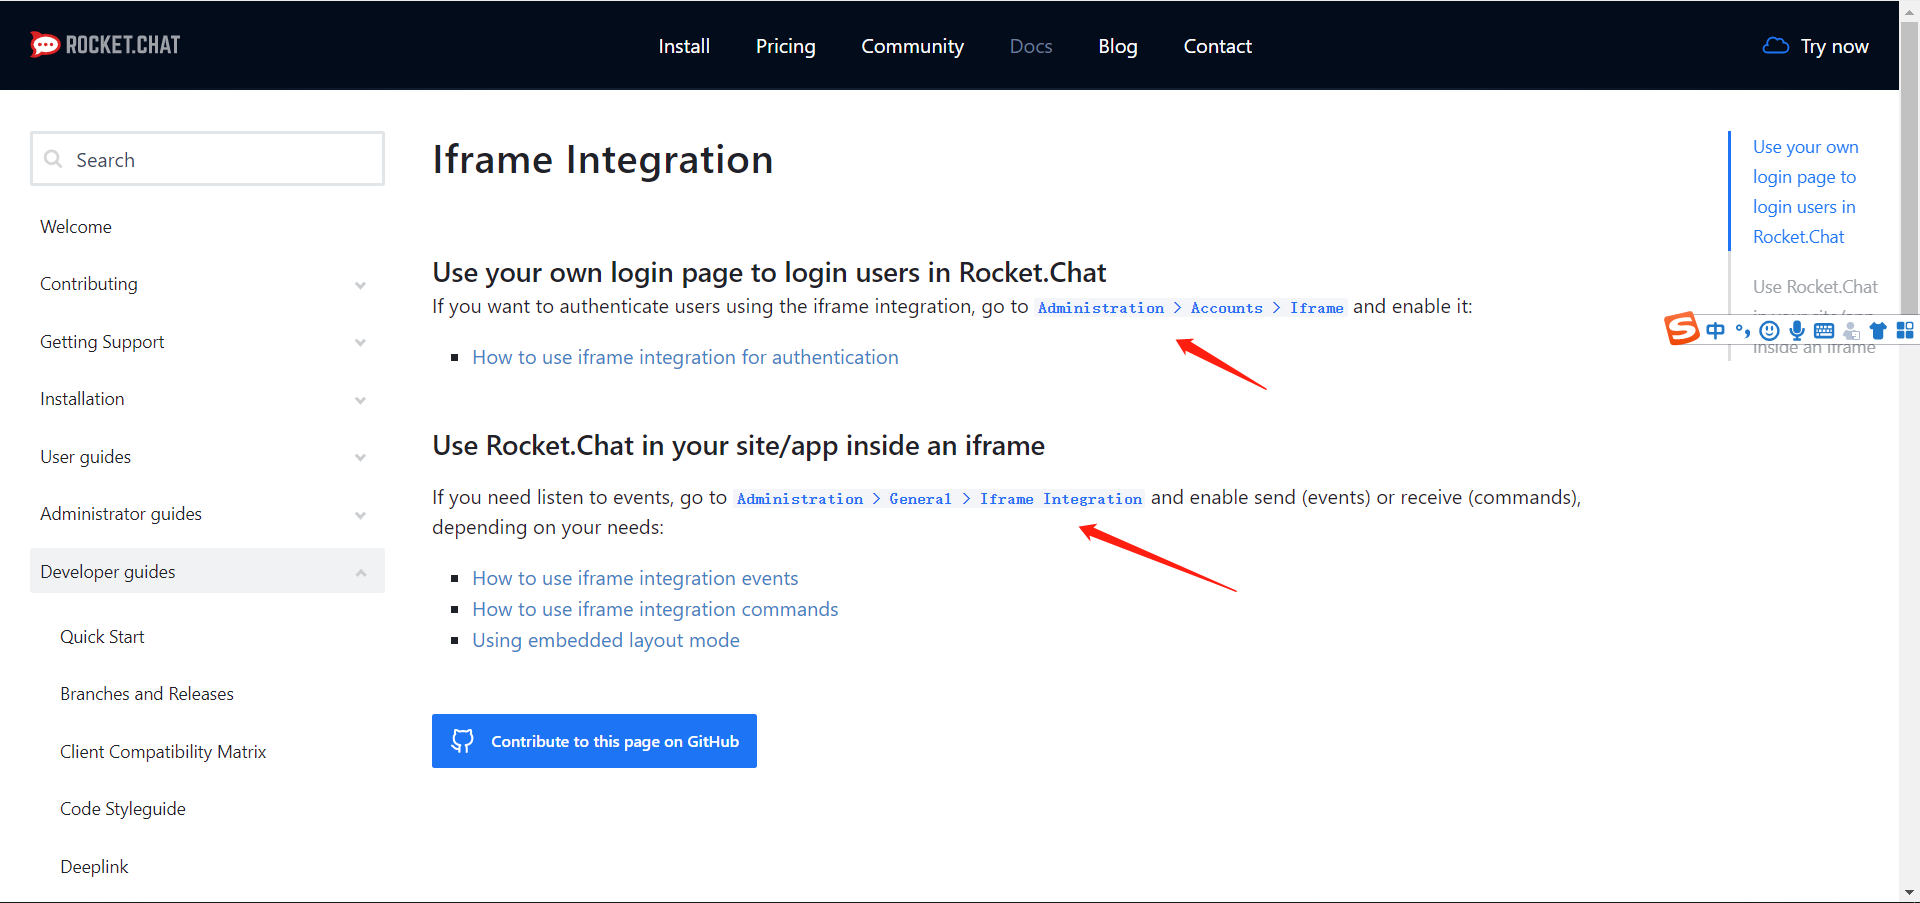This screenshot has height=903, width=1920.
Task: Open the Branches and Releases sidebar page
Action: pyautogui.click(x=147, y=694)
